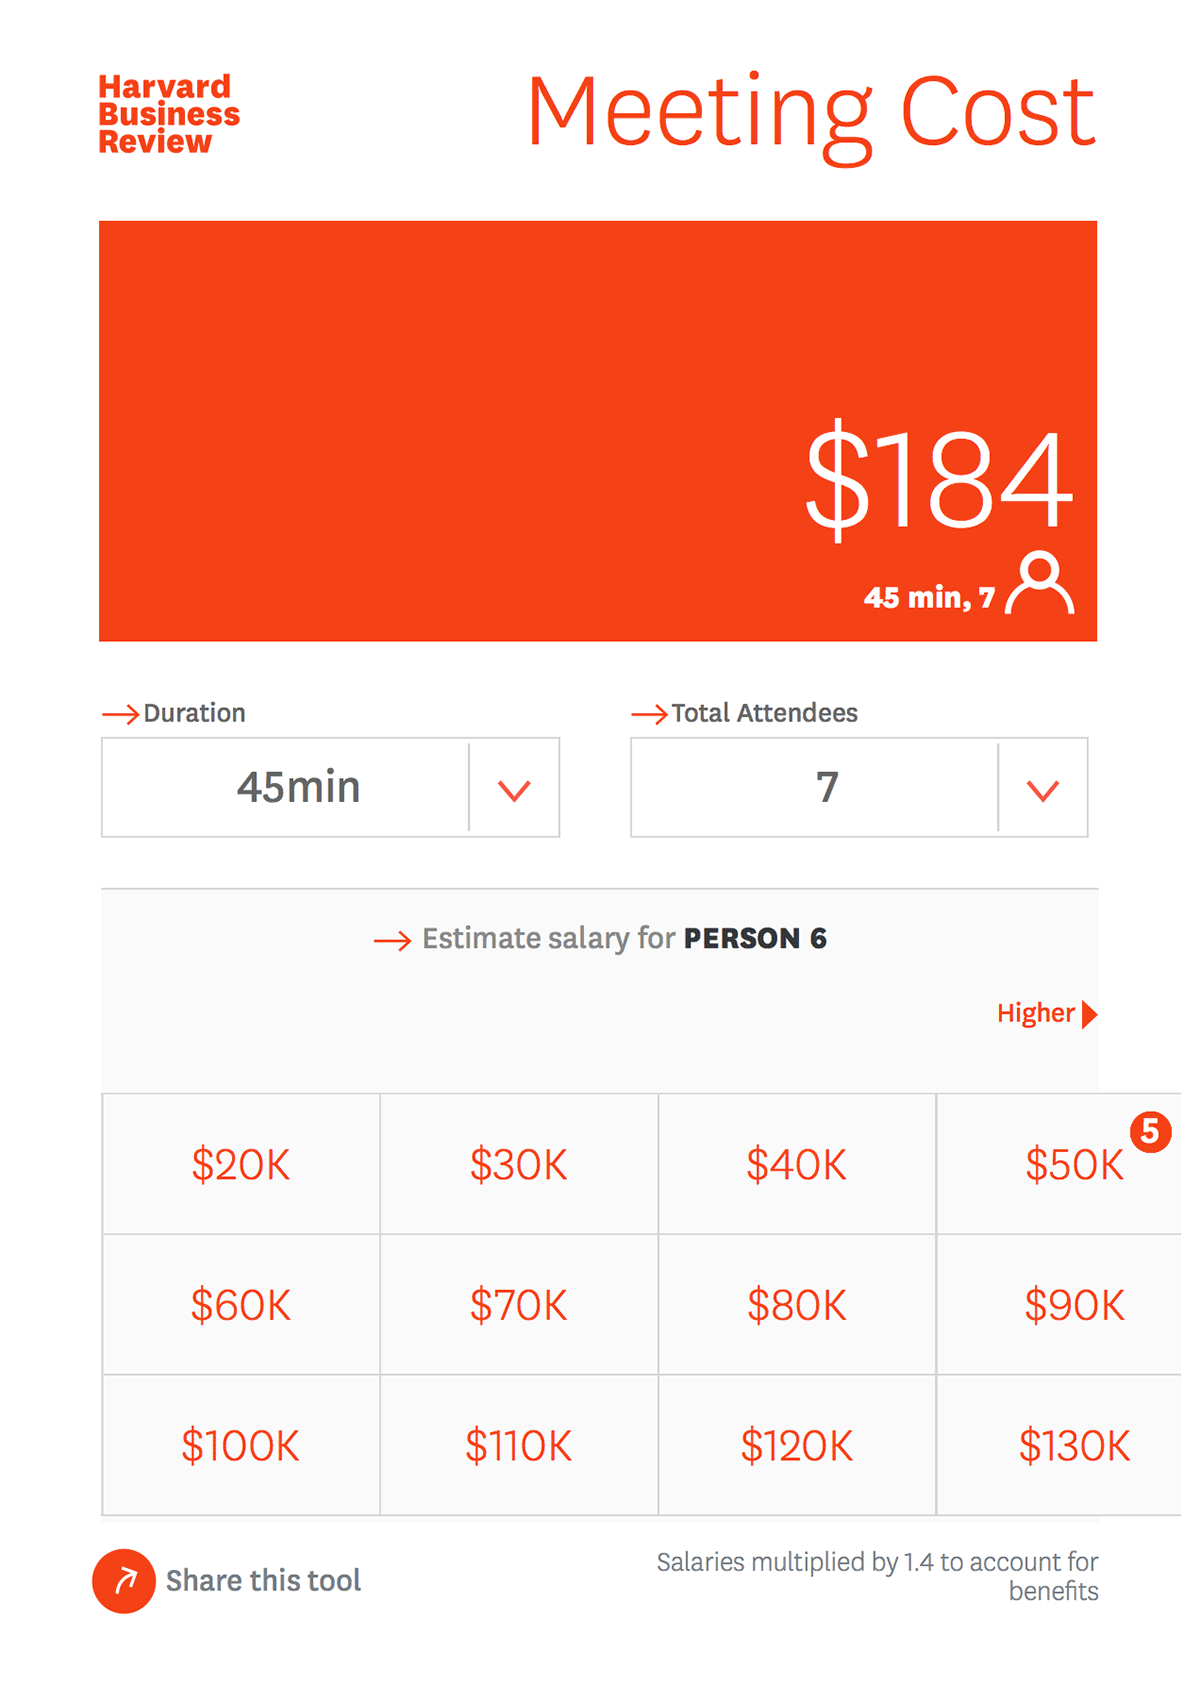This screenshot has height=1686, width=1200.
Task: Pick the $120K salary tile
Action: click(x=797, y=1446)
